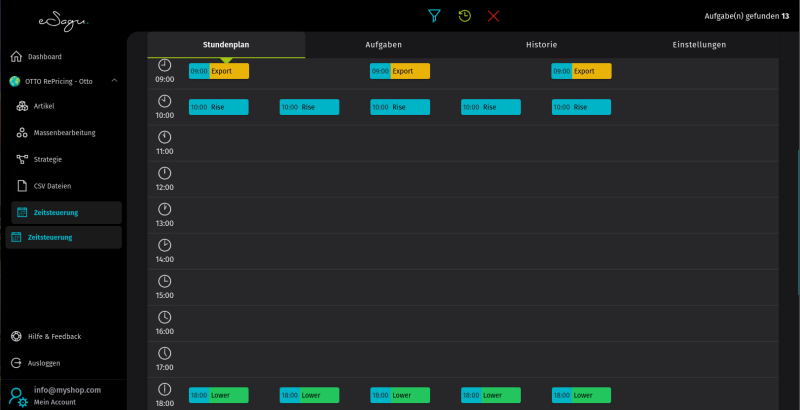Click the red X icon in top toolbar

point(493,16)
